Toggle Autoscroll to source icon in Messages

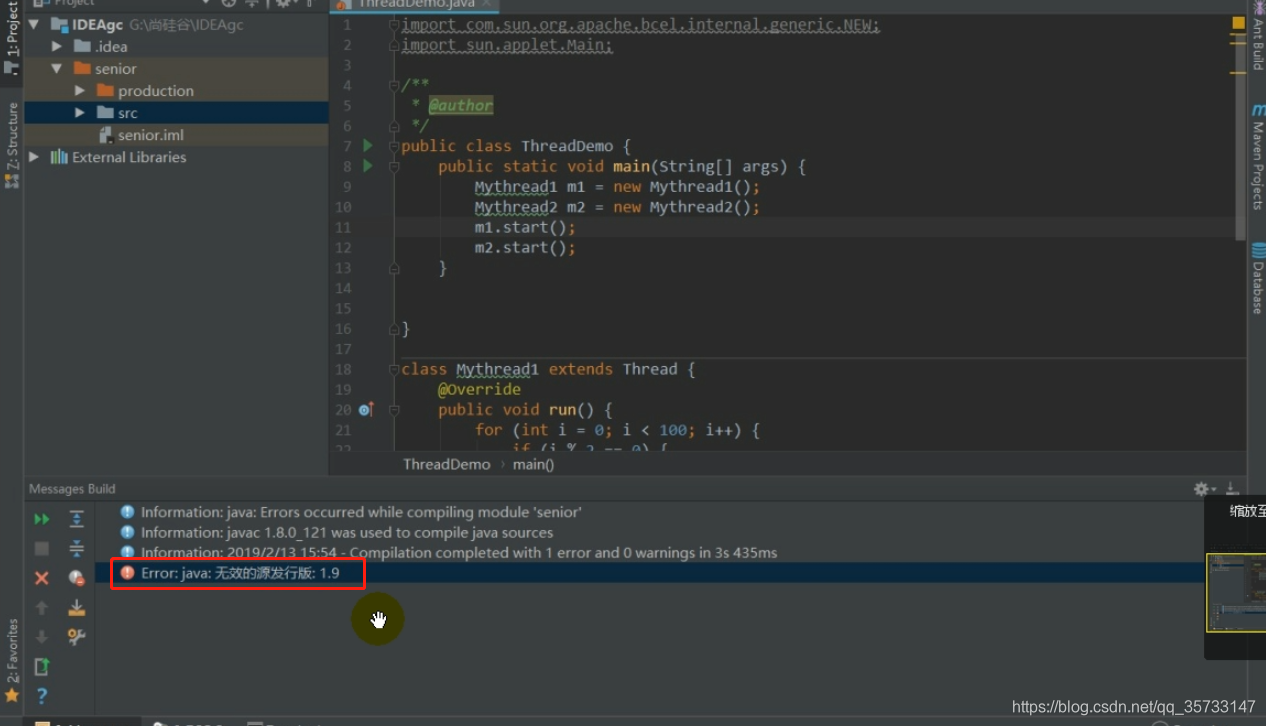coord(76,607)
